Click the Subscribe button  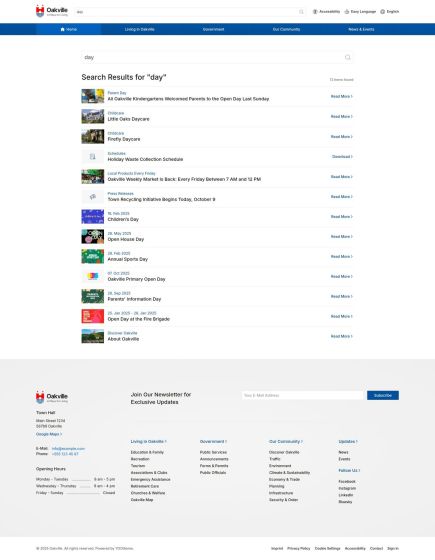(383, 395)
